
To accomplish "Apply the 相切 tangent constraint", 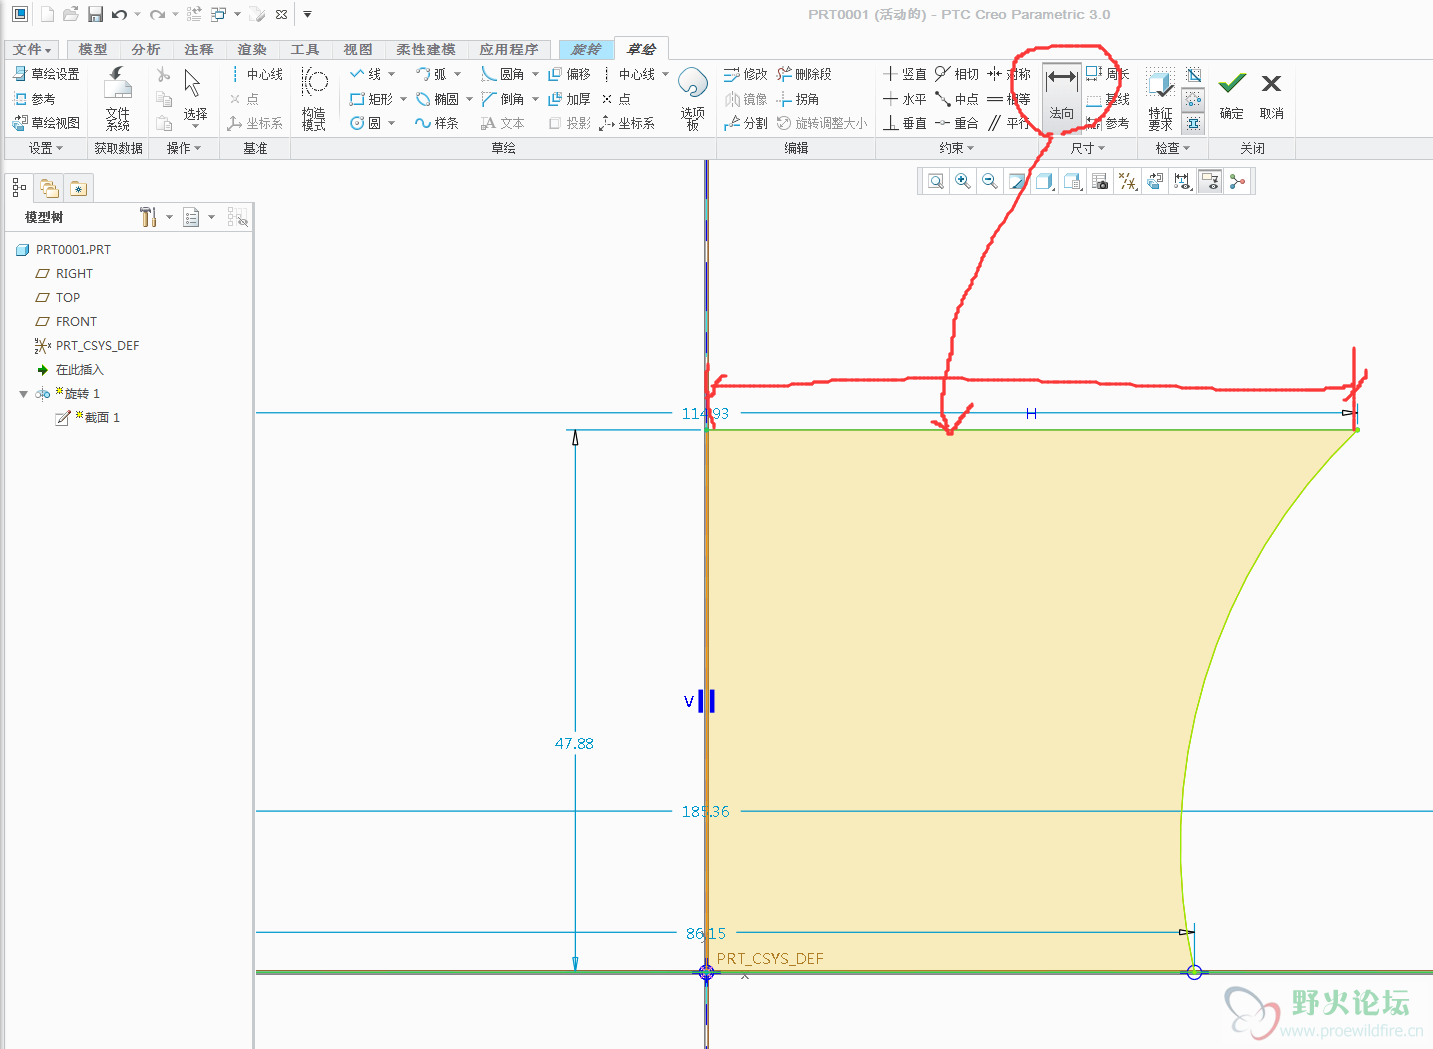I will 957,74.
